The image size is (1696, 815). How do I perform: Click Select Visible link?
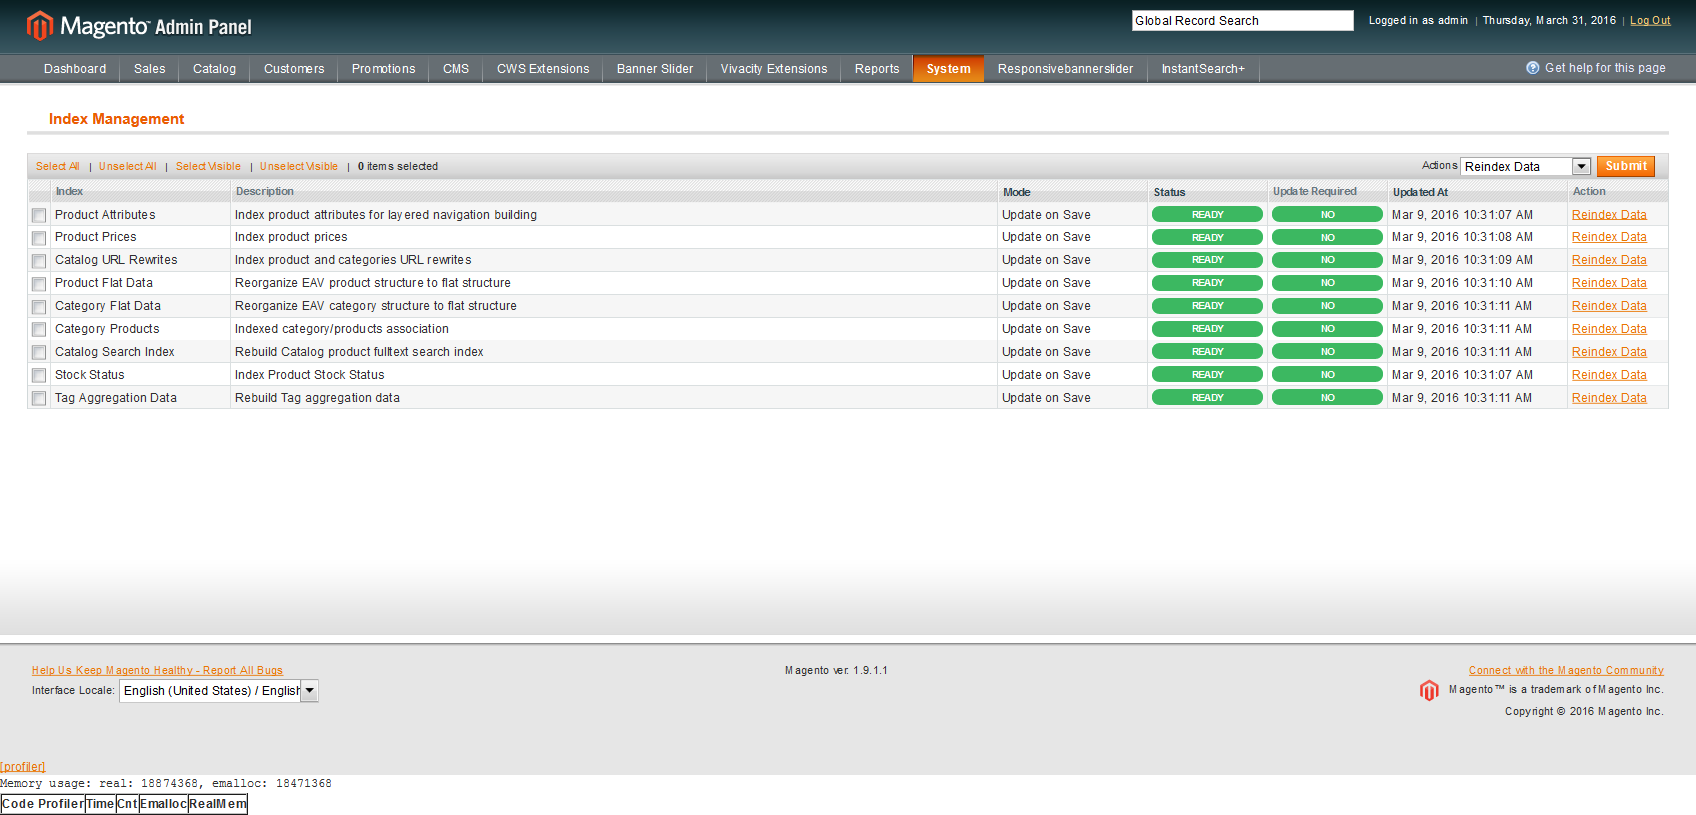click(208, 166)
